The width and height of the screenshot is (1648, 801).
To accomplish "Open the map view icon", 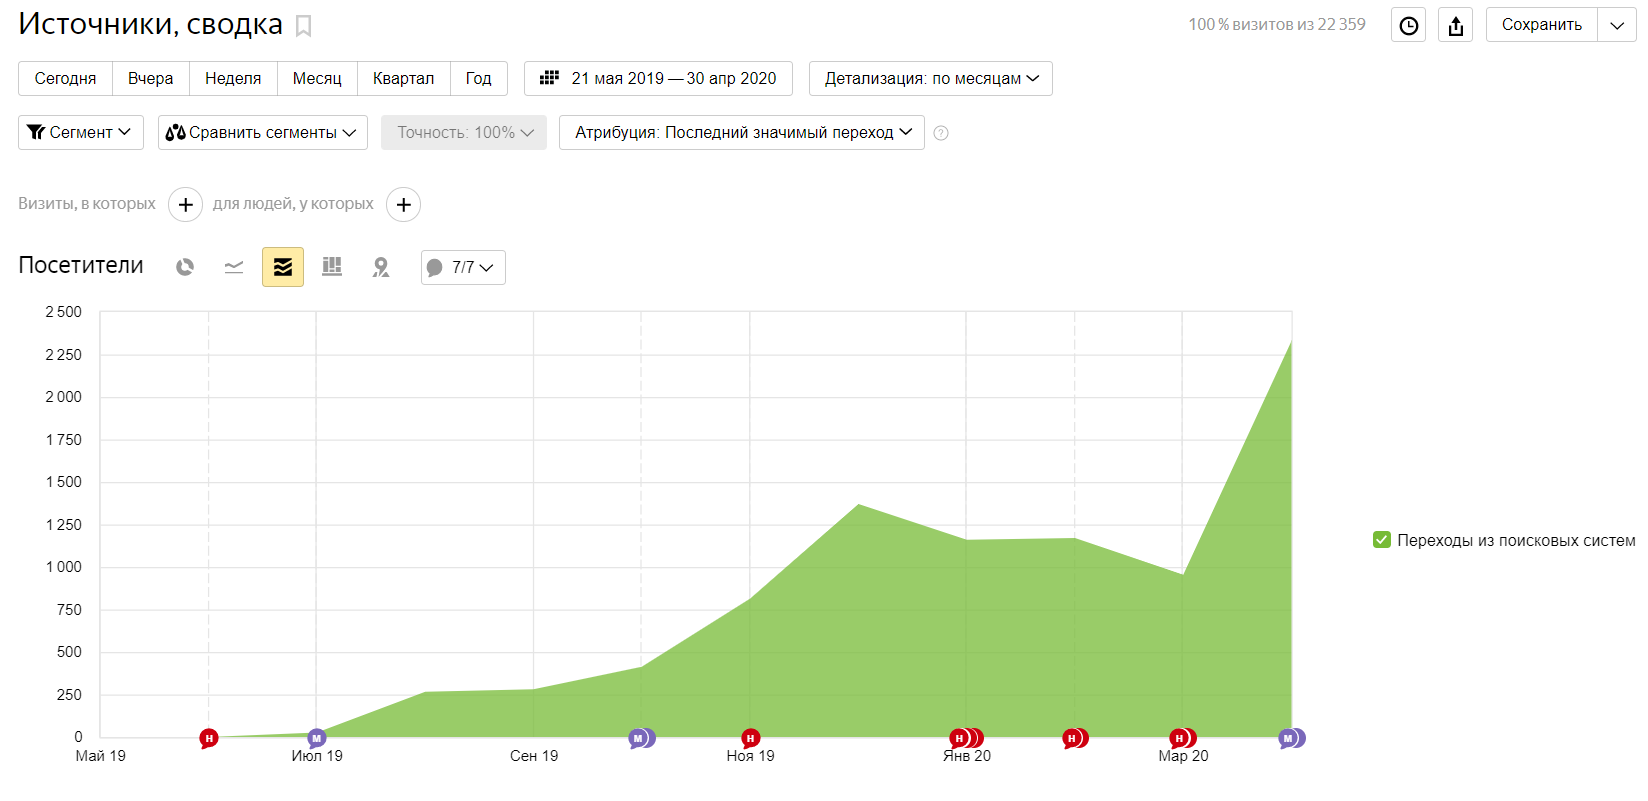I will point(381,267).
